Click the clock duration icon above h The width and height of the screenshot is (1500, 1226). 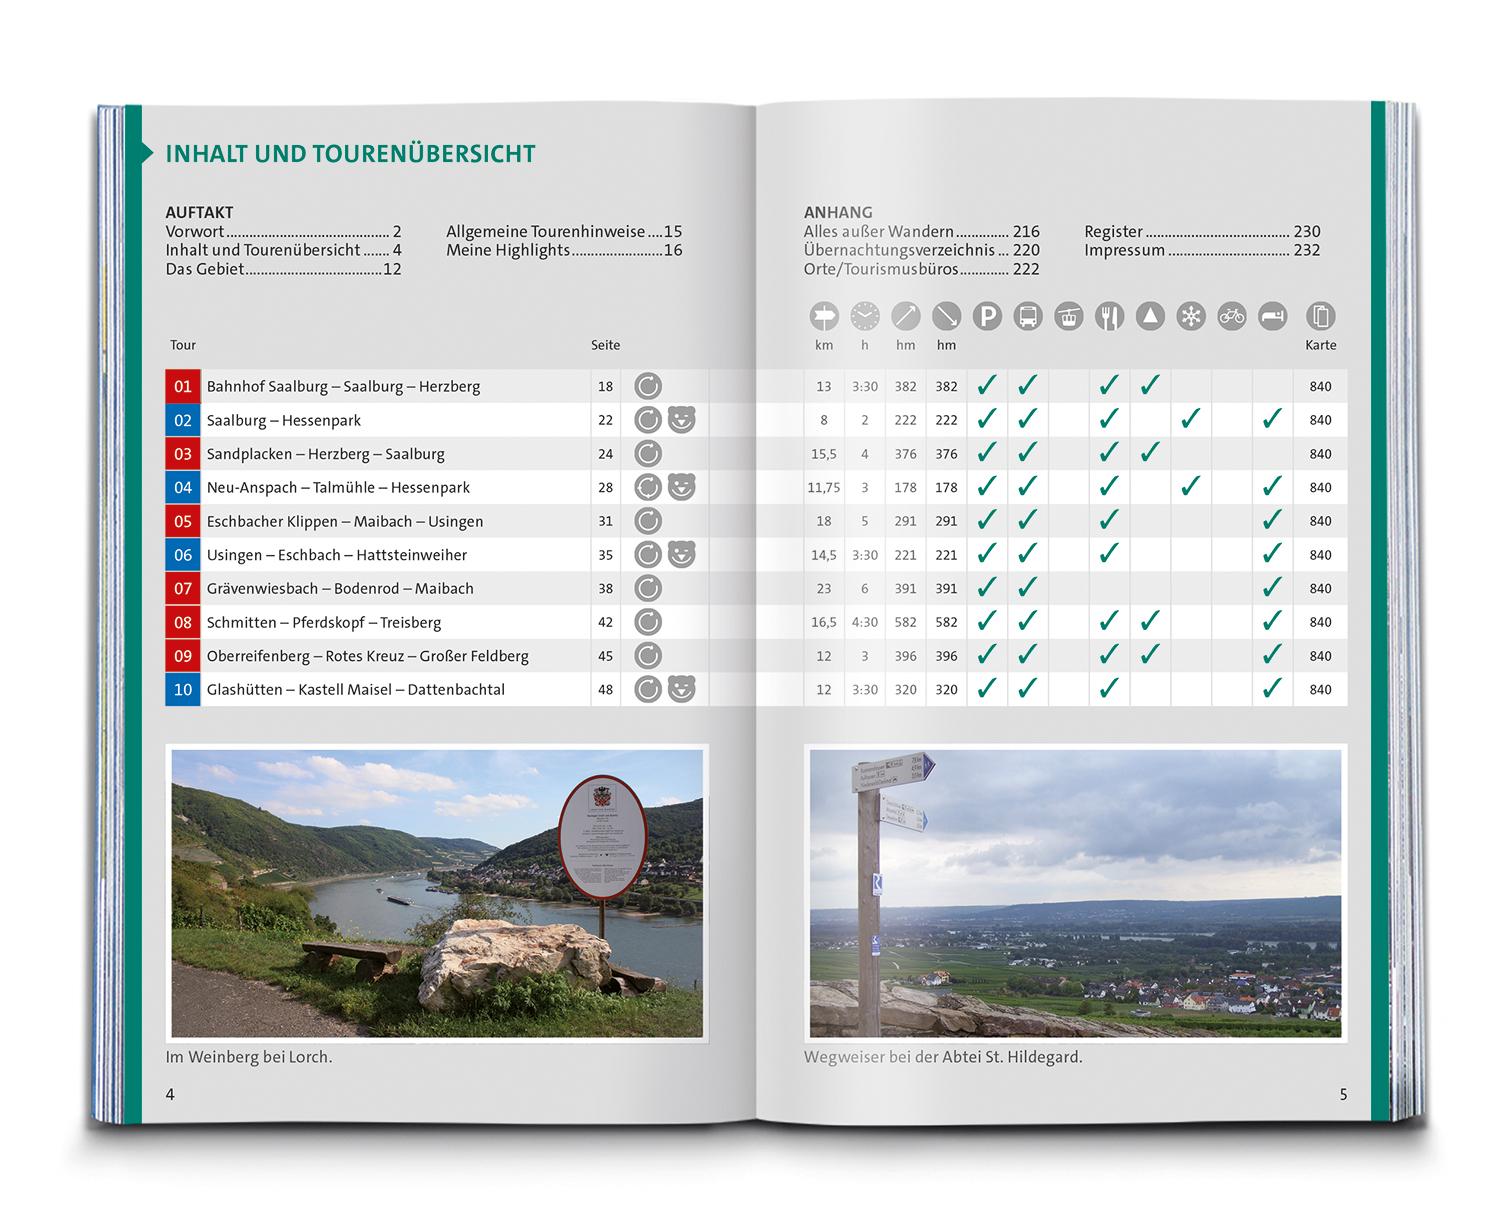865,317
